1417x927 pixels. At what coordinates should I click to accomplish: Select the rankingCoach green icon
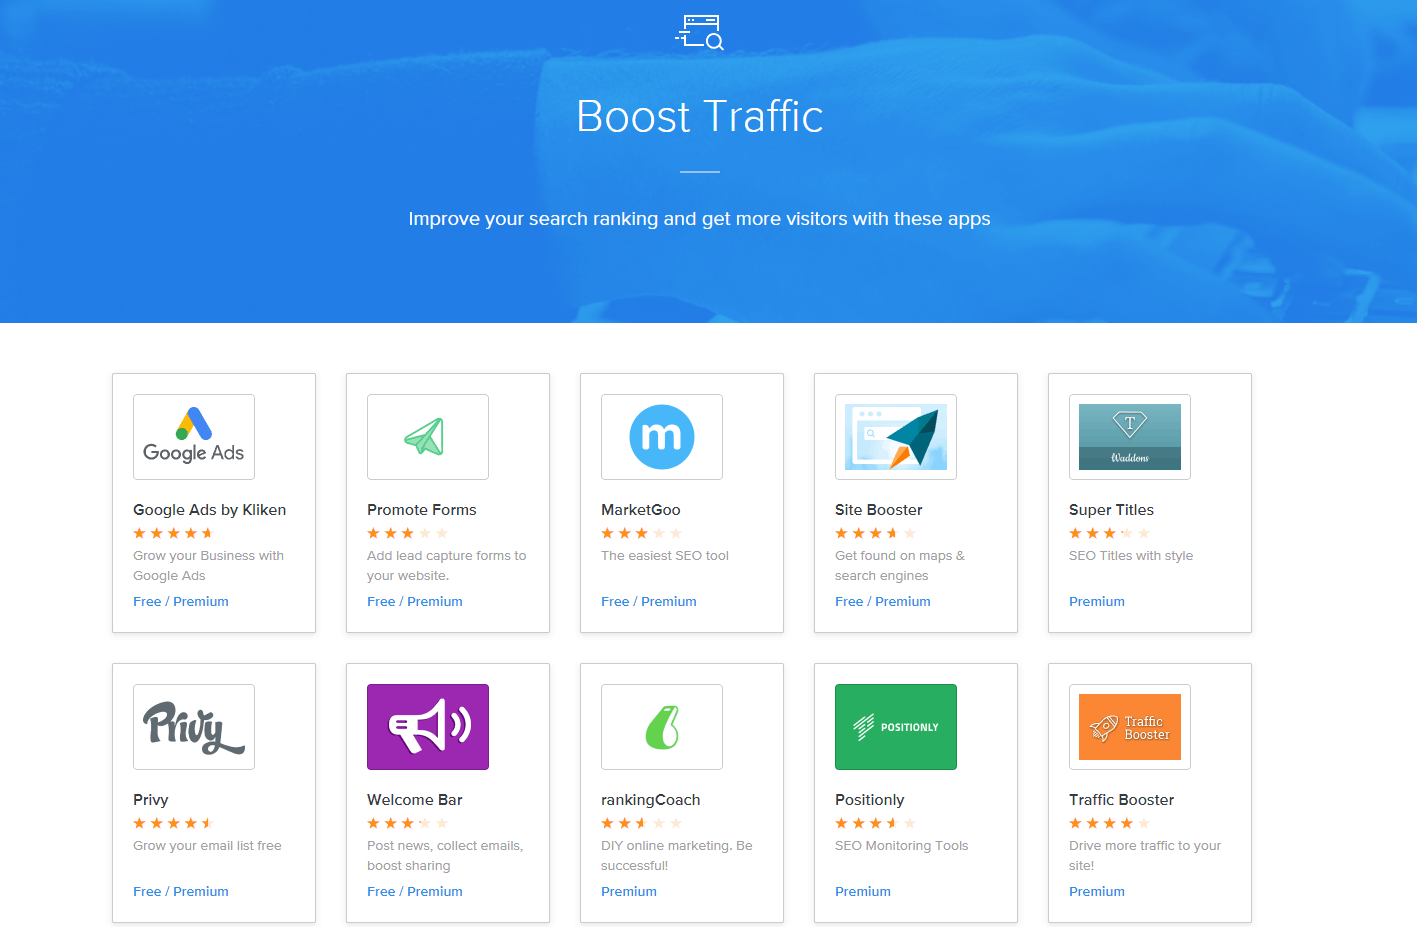point(662,727)
